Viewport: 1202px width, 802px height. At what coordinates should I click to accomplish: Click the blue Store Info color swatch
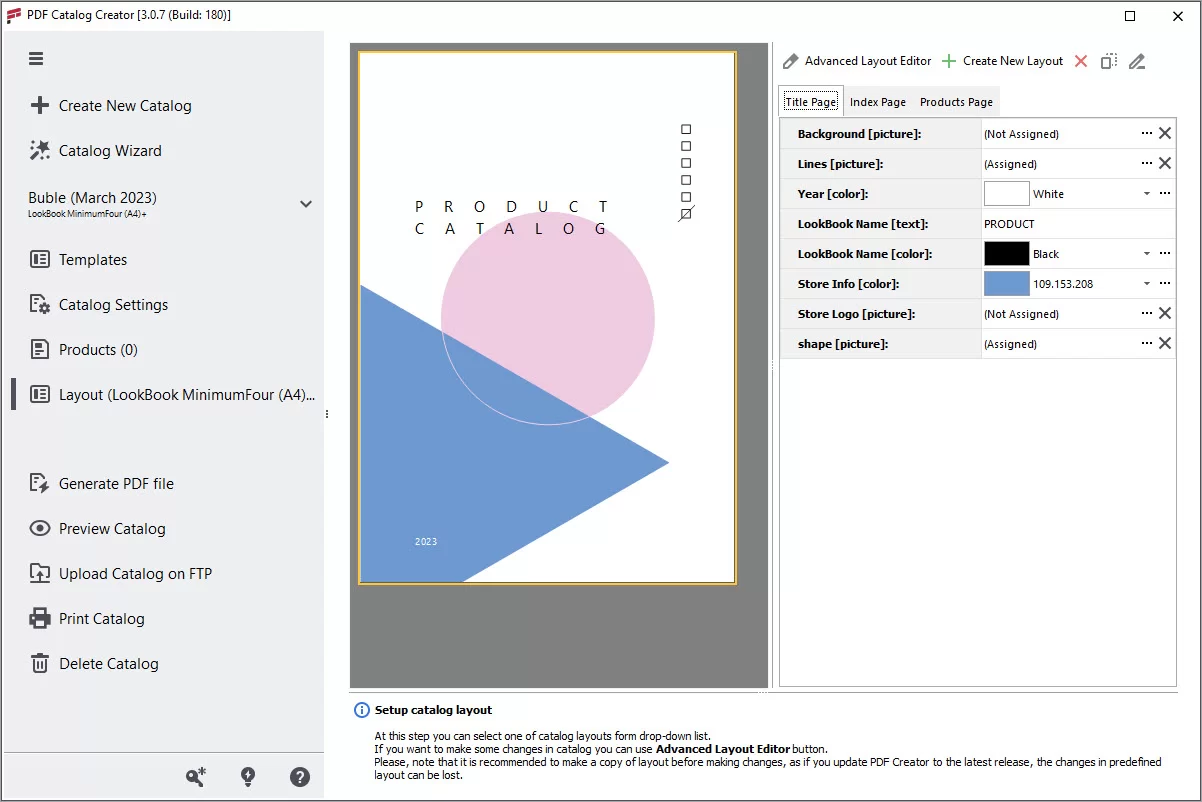click(1006, 284)
